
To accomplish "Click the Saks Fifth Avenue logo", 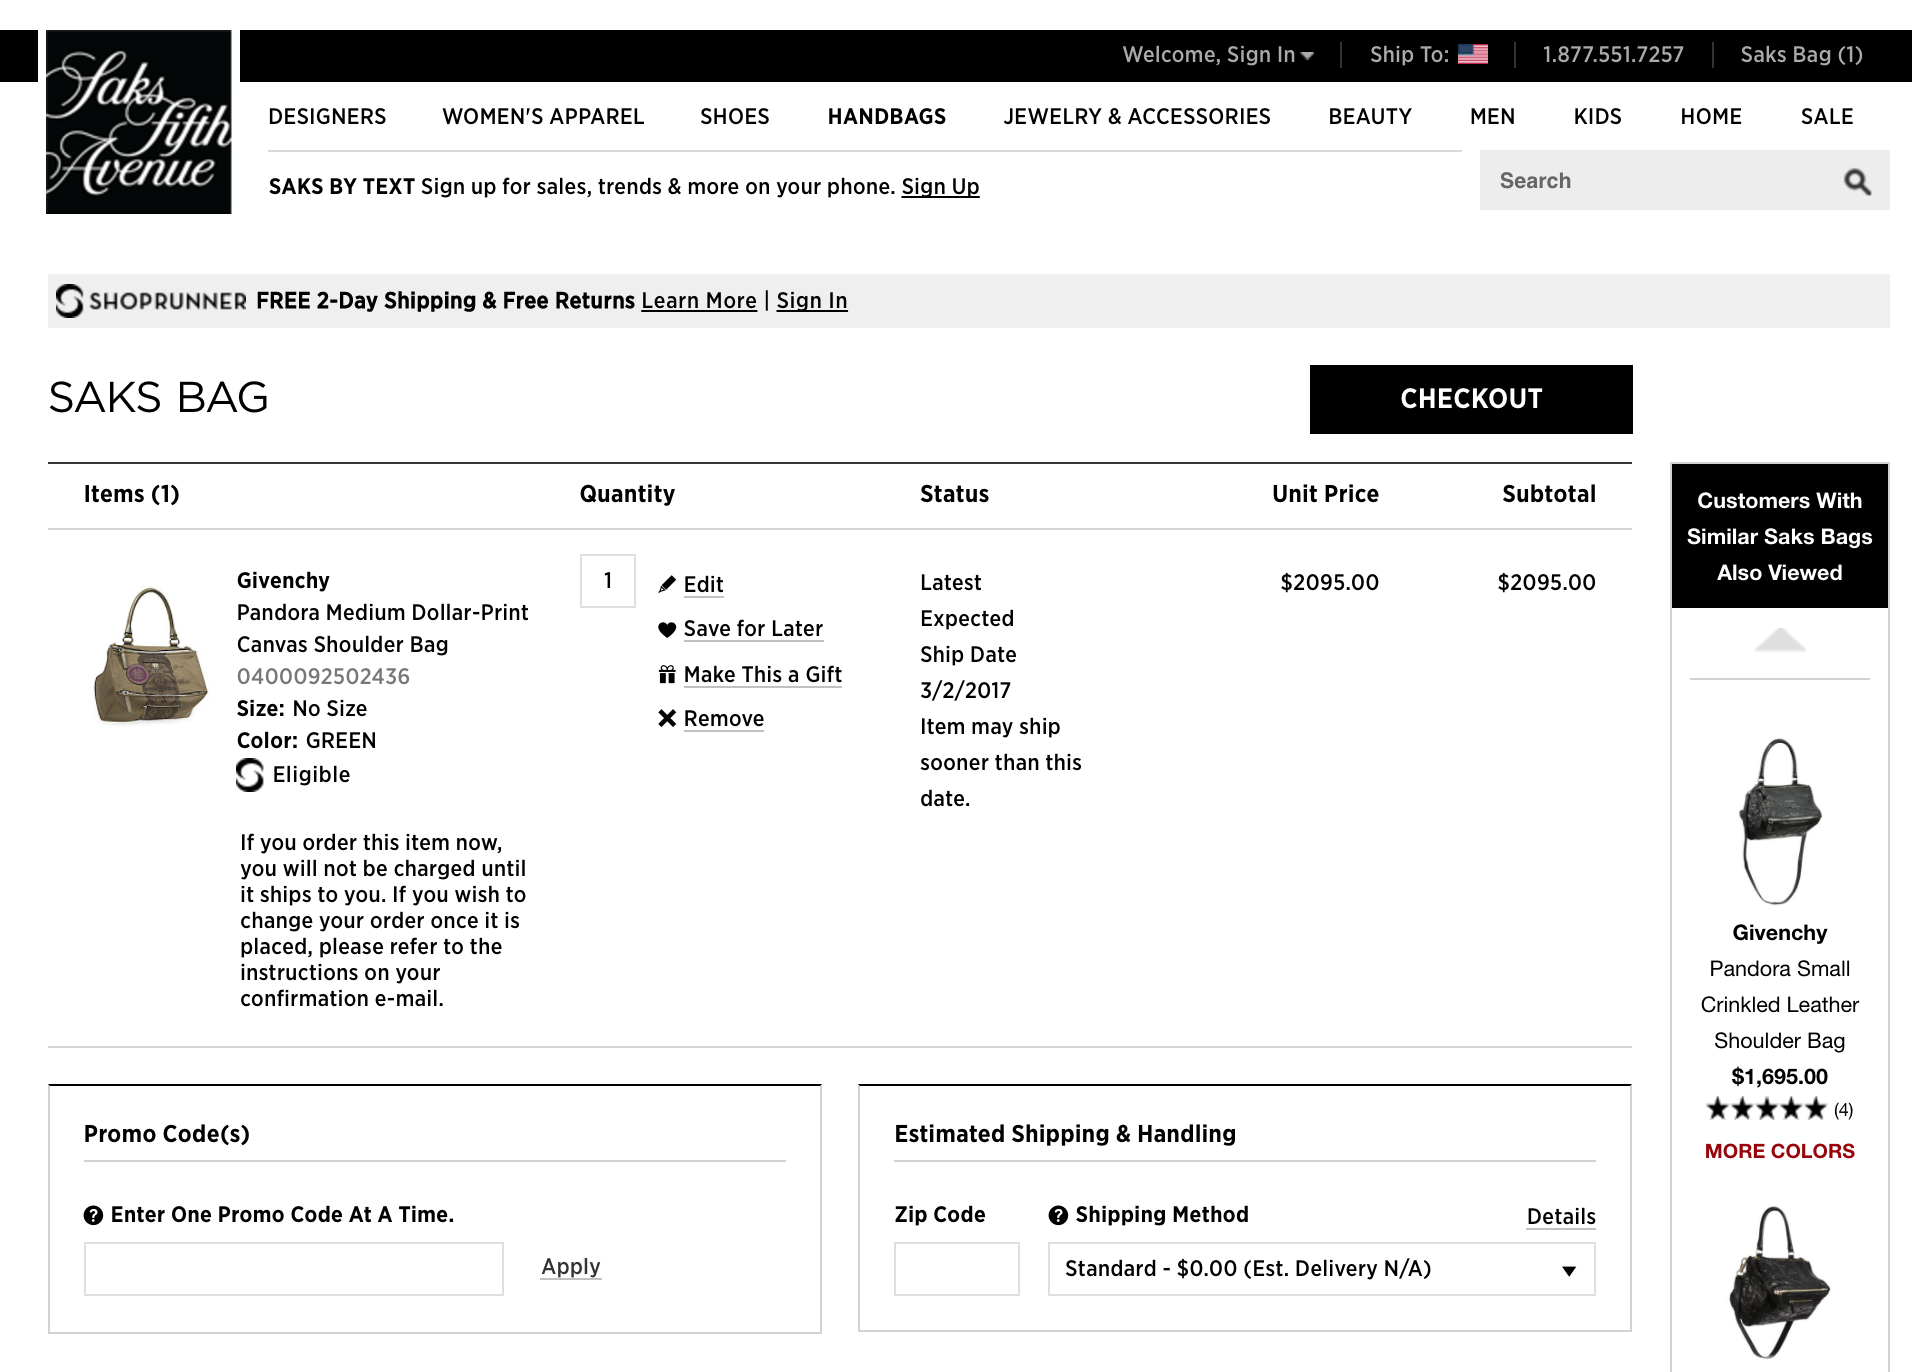I will (x=139, y=122).
